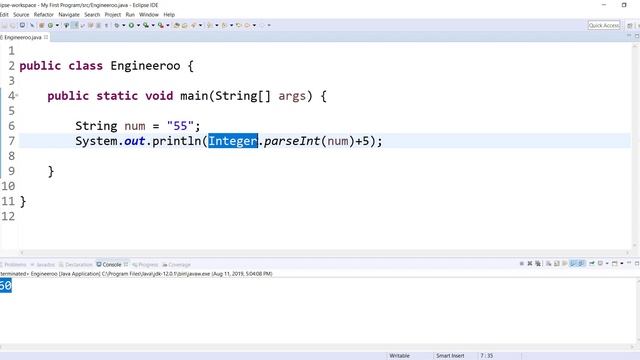Open Display Selected Console dropdown arrow
Screen dimensions: 640x360
coord(607,263)
